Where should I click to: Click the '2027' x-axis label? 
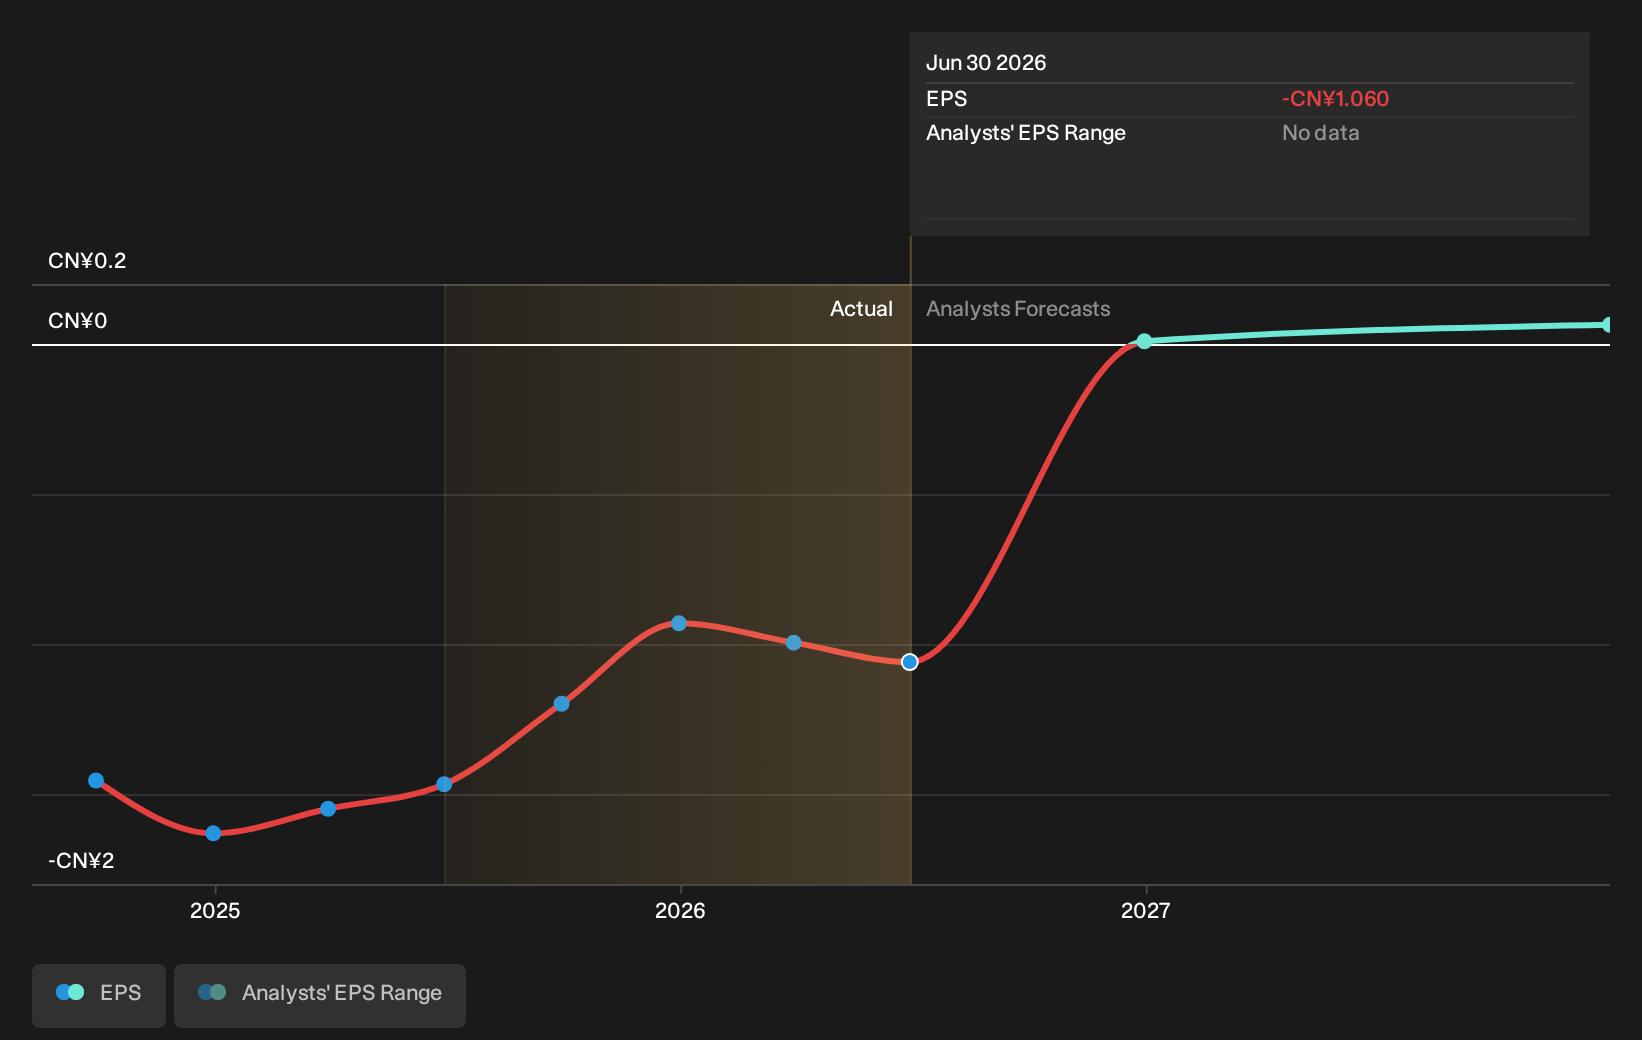pyautogui.click(x=1145, y=911)
